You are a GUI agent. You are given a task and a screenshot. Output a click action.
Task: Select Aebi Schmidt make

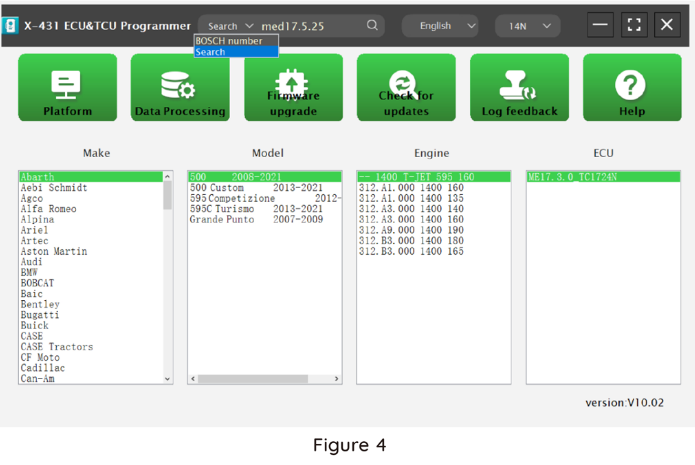(x=91, y=188)
